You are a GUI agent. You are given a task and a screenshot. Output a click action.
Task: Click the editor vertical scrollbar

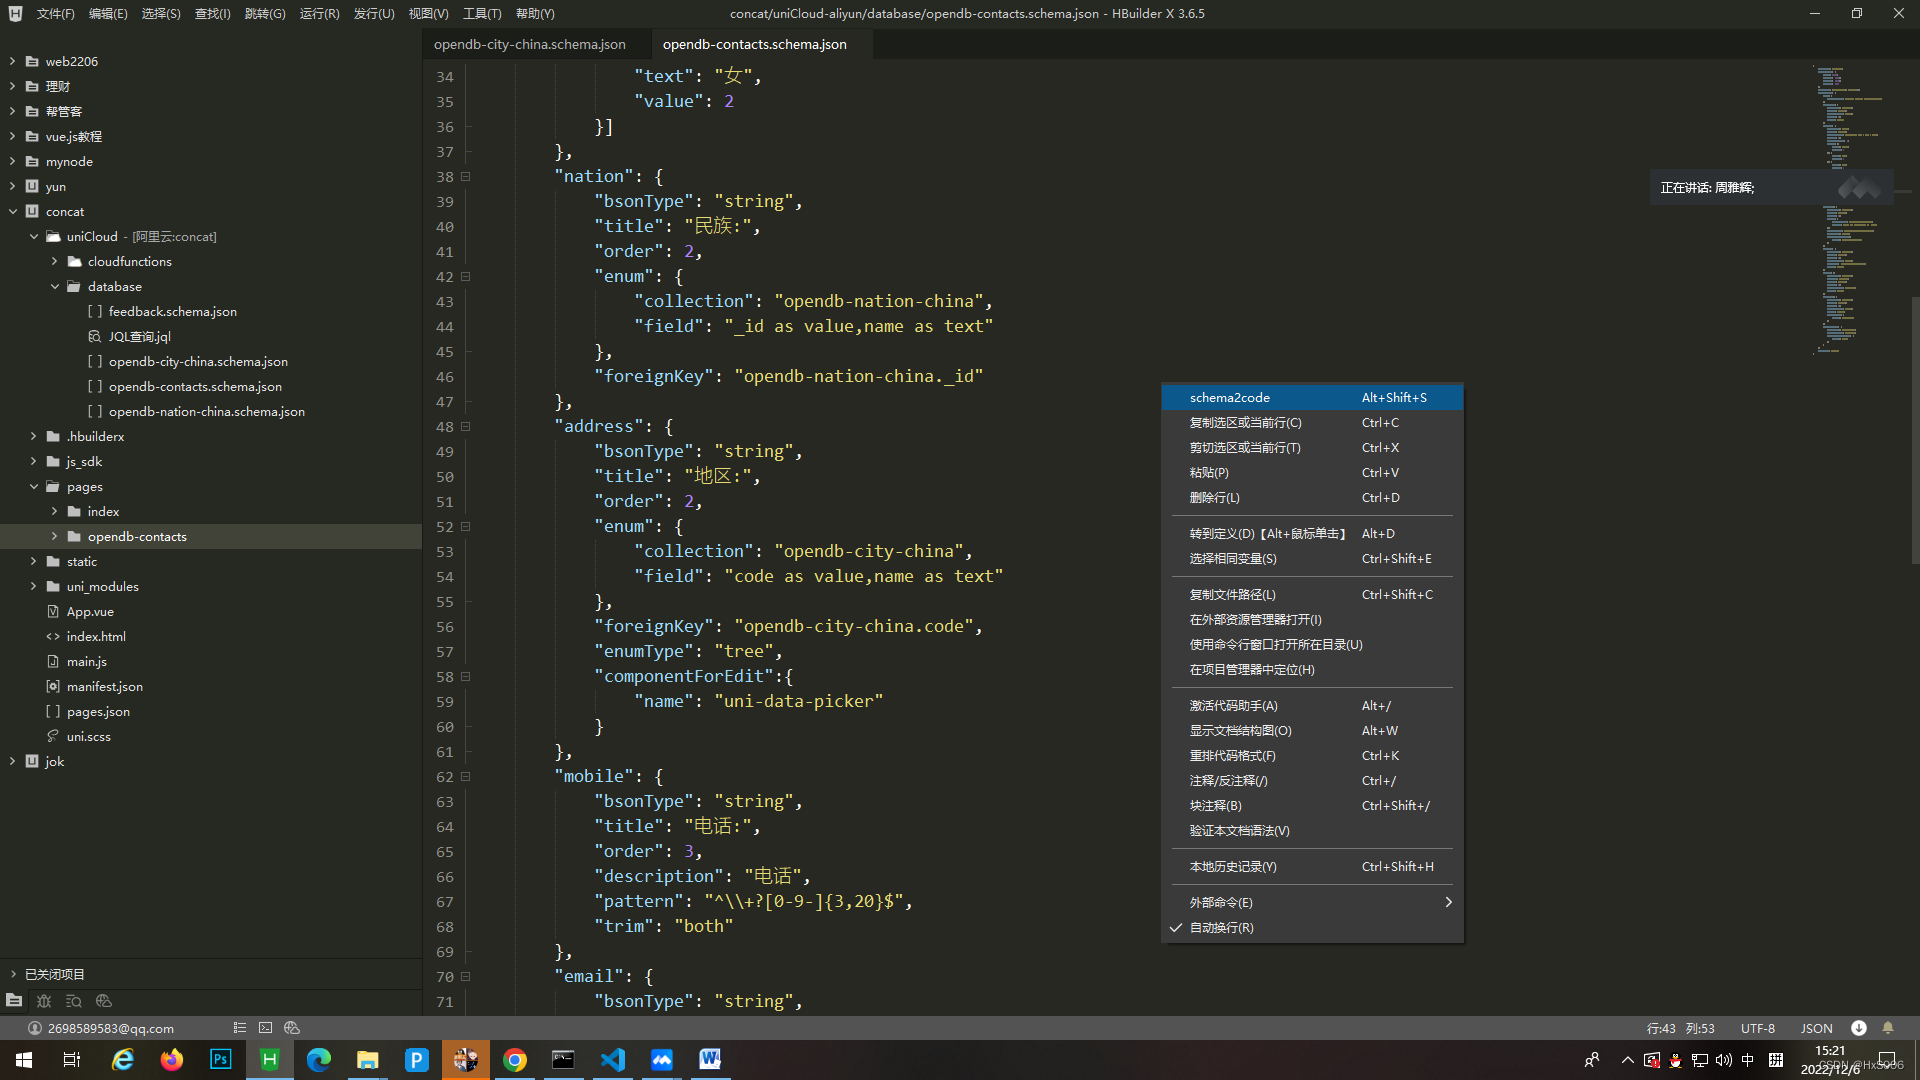point(1914,430)
